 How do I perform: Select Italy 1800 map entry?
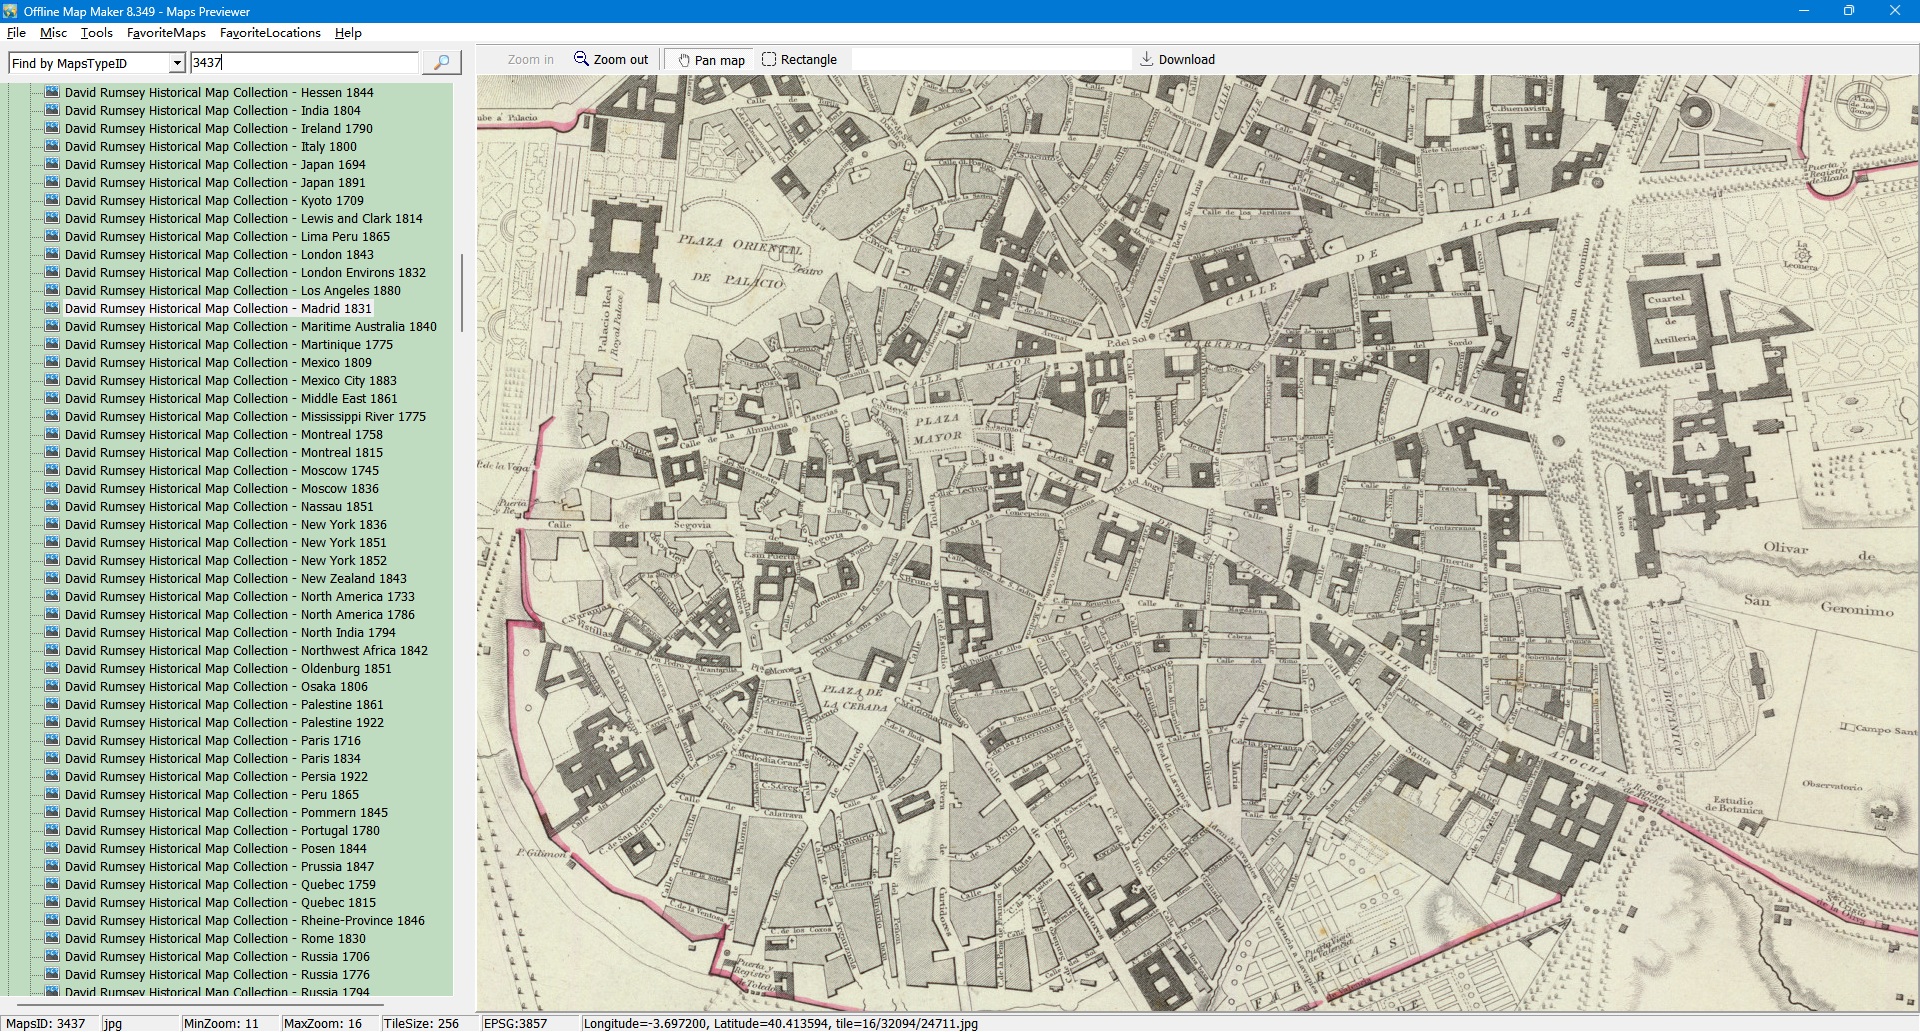pyautogui.click(x=211, y=146)
